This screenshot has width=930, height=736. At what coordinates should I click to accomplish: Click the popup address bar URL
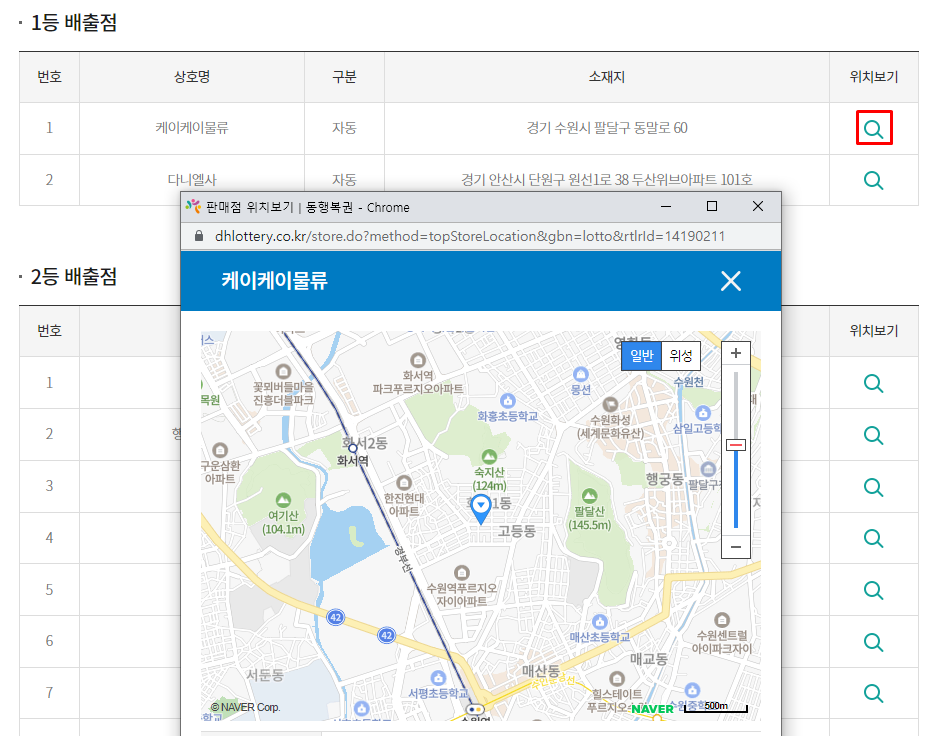pyautogui.click(x=470, y=236)
